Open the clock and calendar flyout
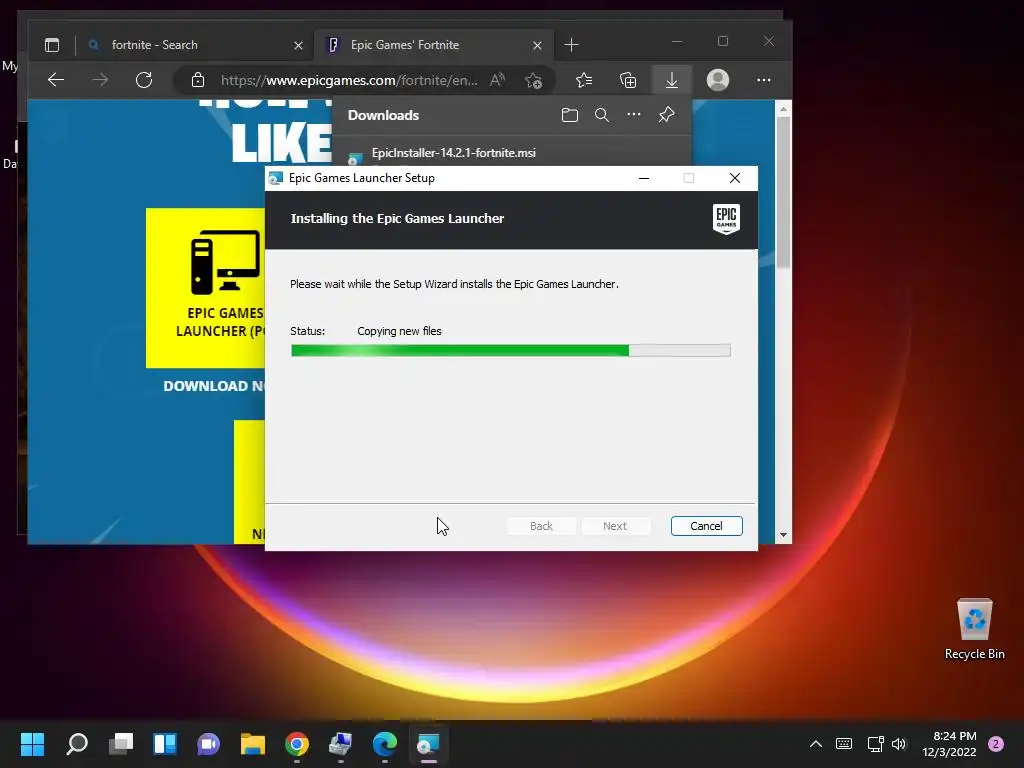The height and width of the screenshot is (768, 1024). coord(949,744)
